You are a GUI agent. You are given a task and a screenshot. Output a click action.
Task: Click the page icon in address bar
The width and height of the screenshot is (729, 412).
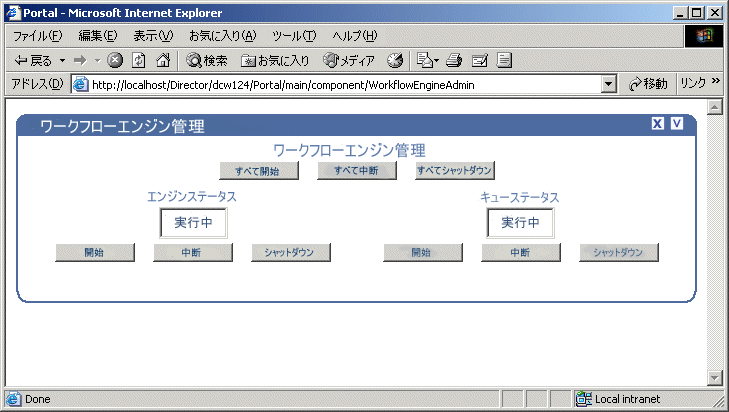80,85
